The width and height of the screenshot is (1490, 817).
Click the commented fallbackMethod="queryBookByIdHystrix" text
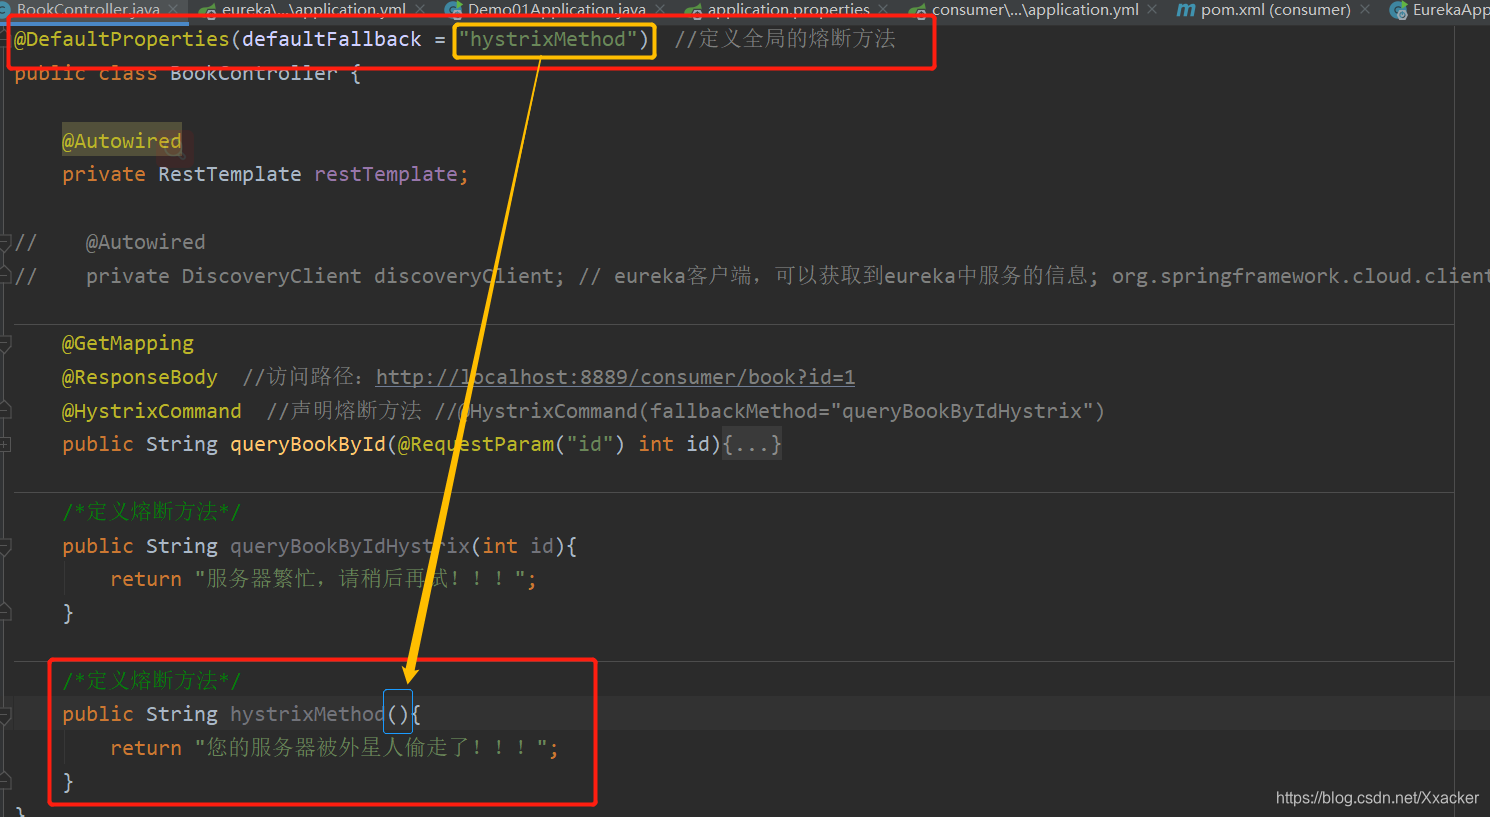point(872,411)
